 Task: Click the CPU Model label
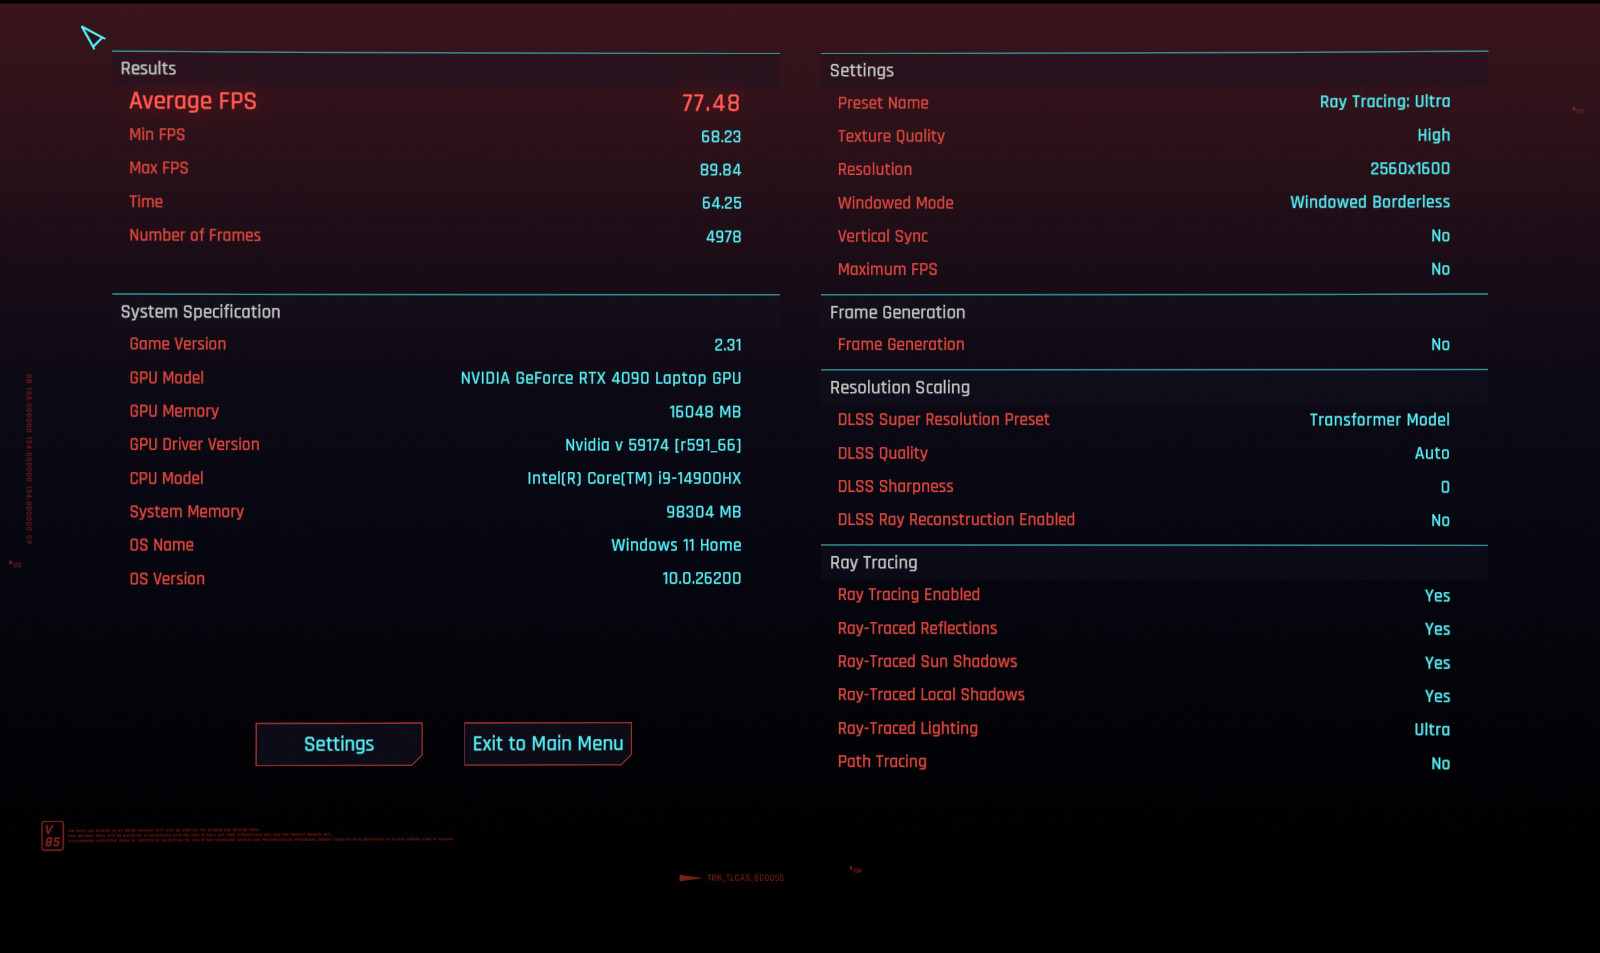coord(166,479)
